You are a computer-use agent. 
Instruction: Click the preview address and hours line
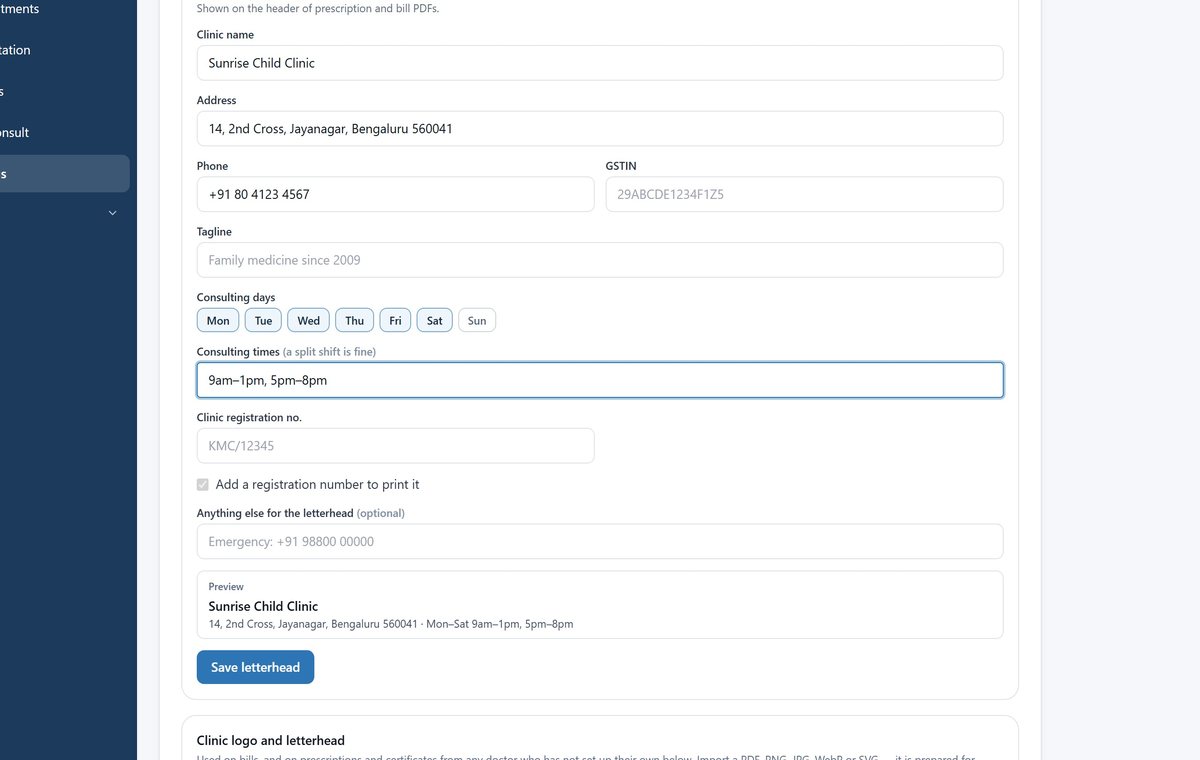point(391,624)
